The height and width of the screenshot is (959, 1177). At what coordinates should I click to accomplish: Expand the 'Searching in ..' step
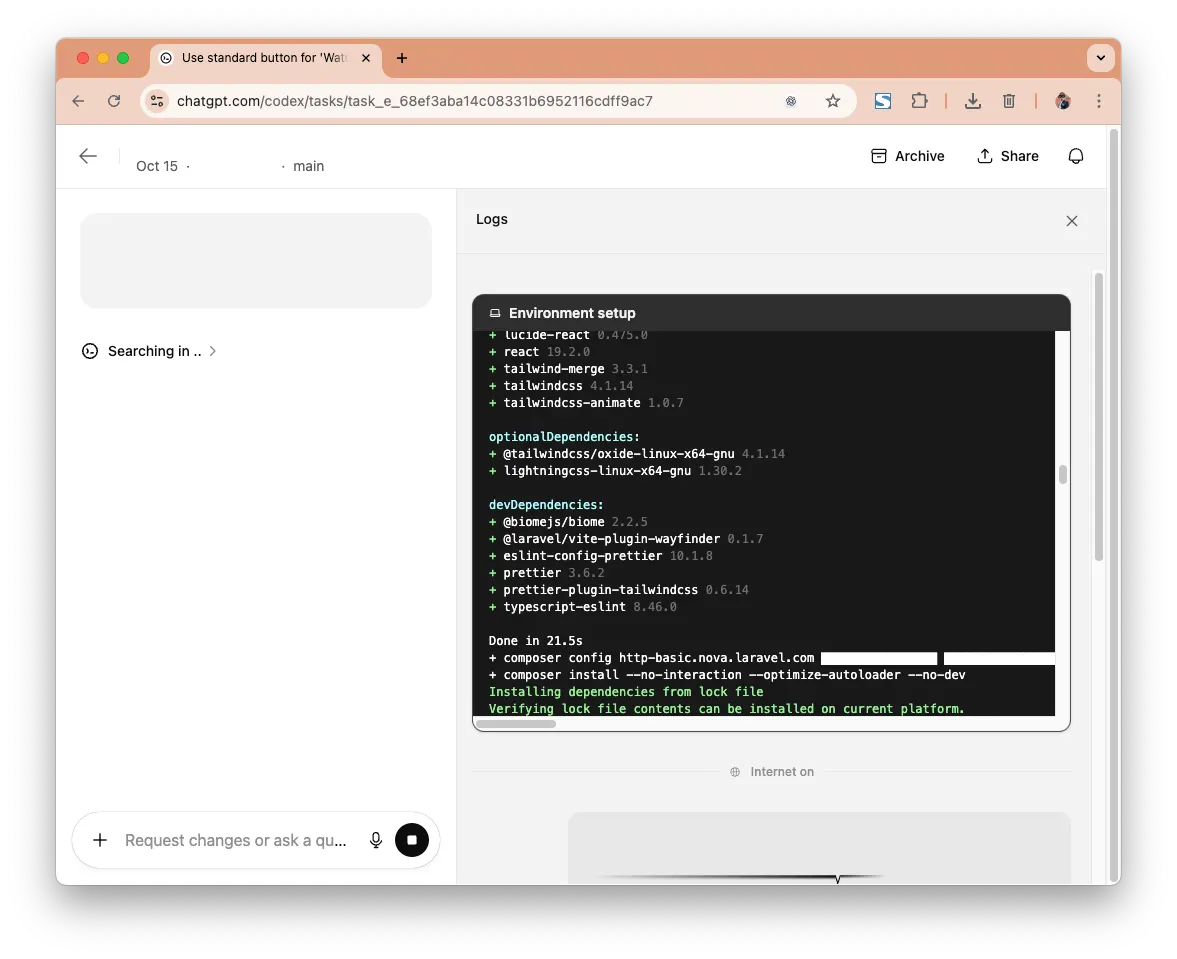[150, 351]
